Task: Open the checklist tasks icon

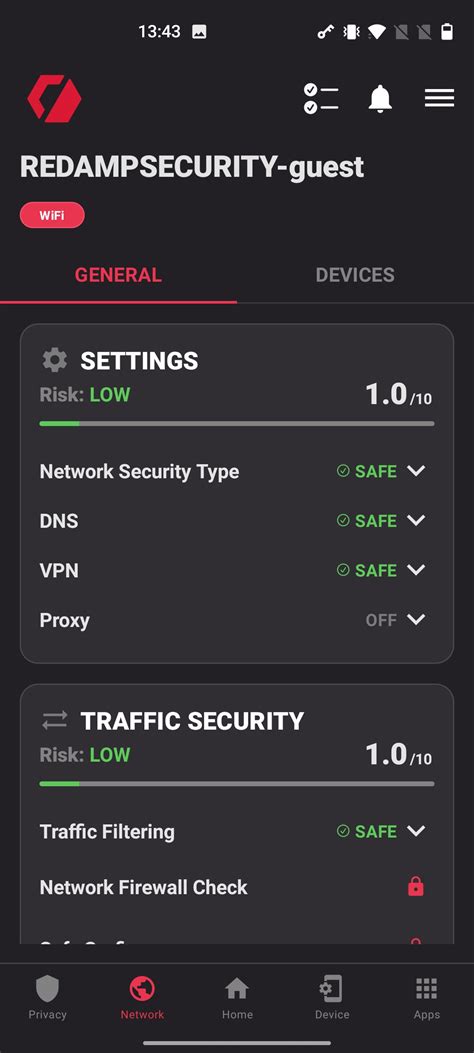Action: click(x=321, y=99)
